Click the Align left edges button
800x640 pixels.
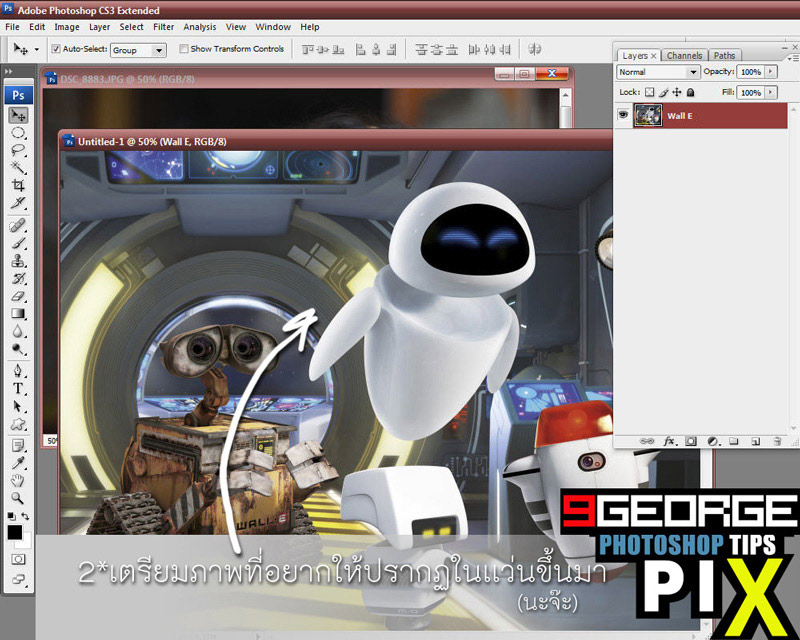[361, 50]
